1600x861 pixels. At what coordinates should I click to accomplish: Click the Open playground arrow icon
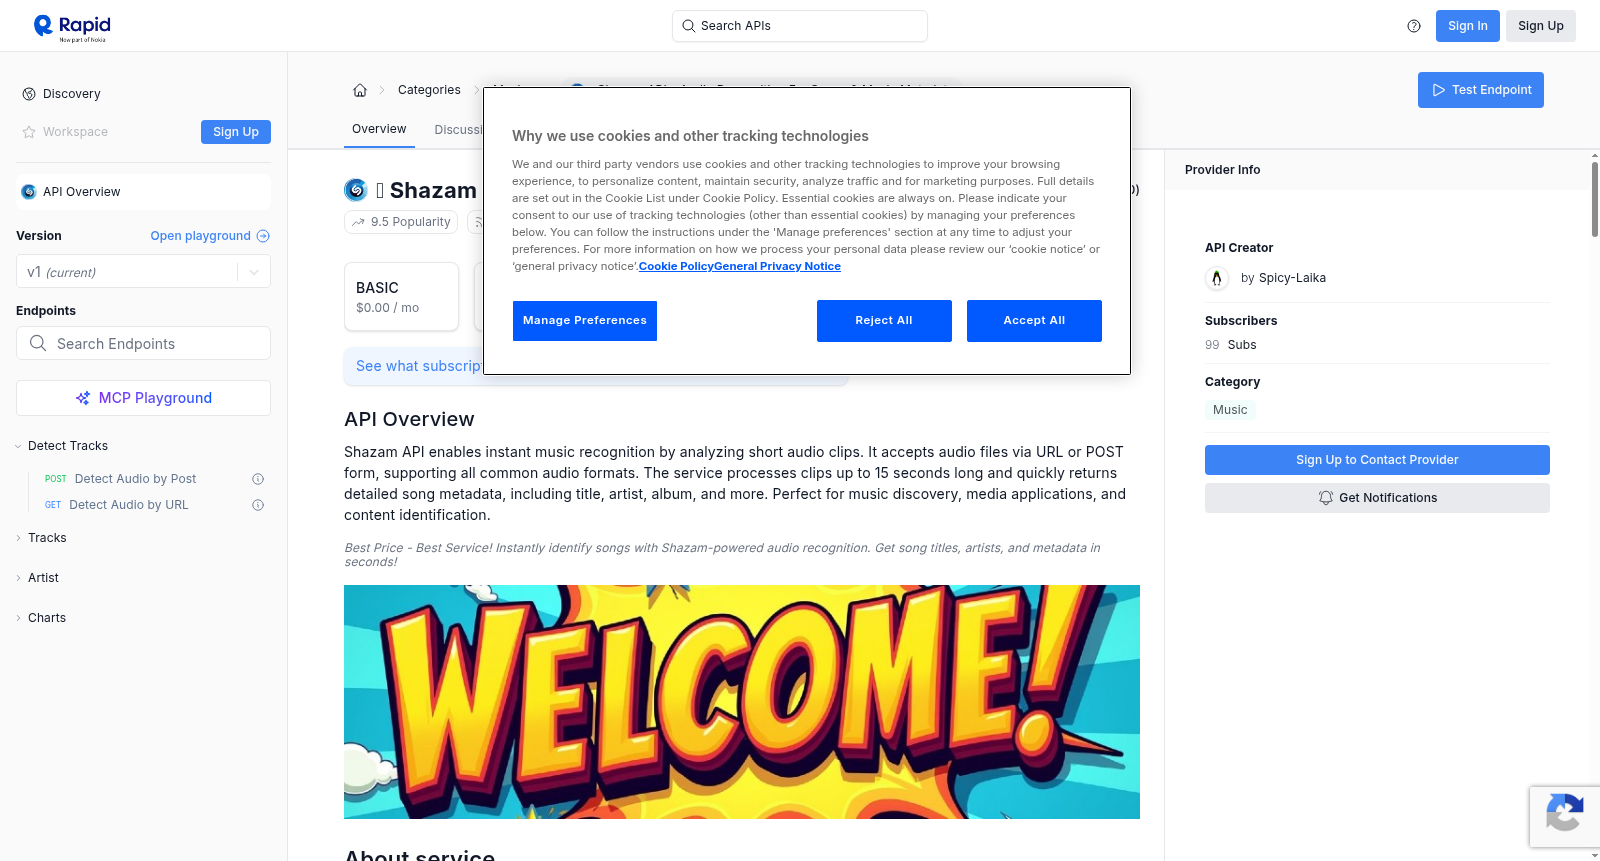tap(263, 236)
